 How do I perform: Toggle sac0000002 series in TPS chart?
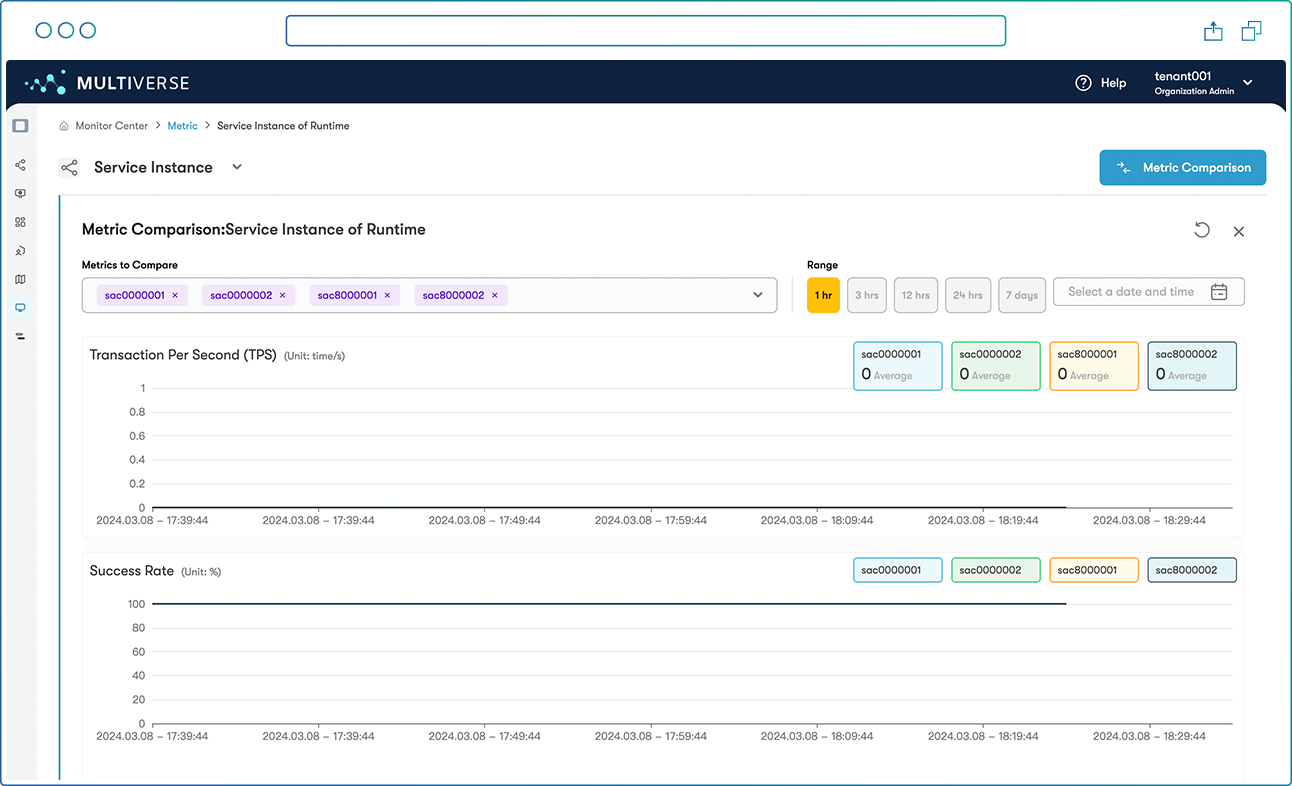pos(996,366)
